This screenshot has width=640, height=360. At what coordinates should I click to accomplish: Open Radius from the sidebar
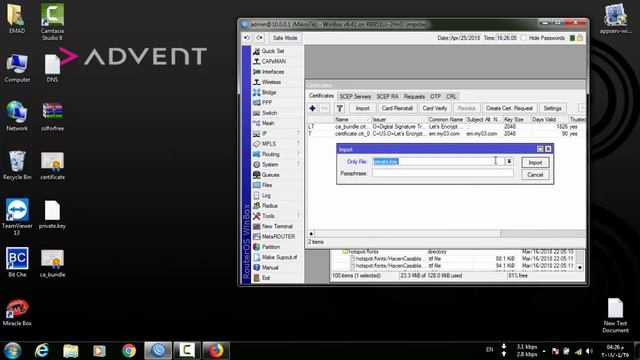pyautogui.click(x=269, y=206)
